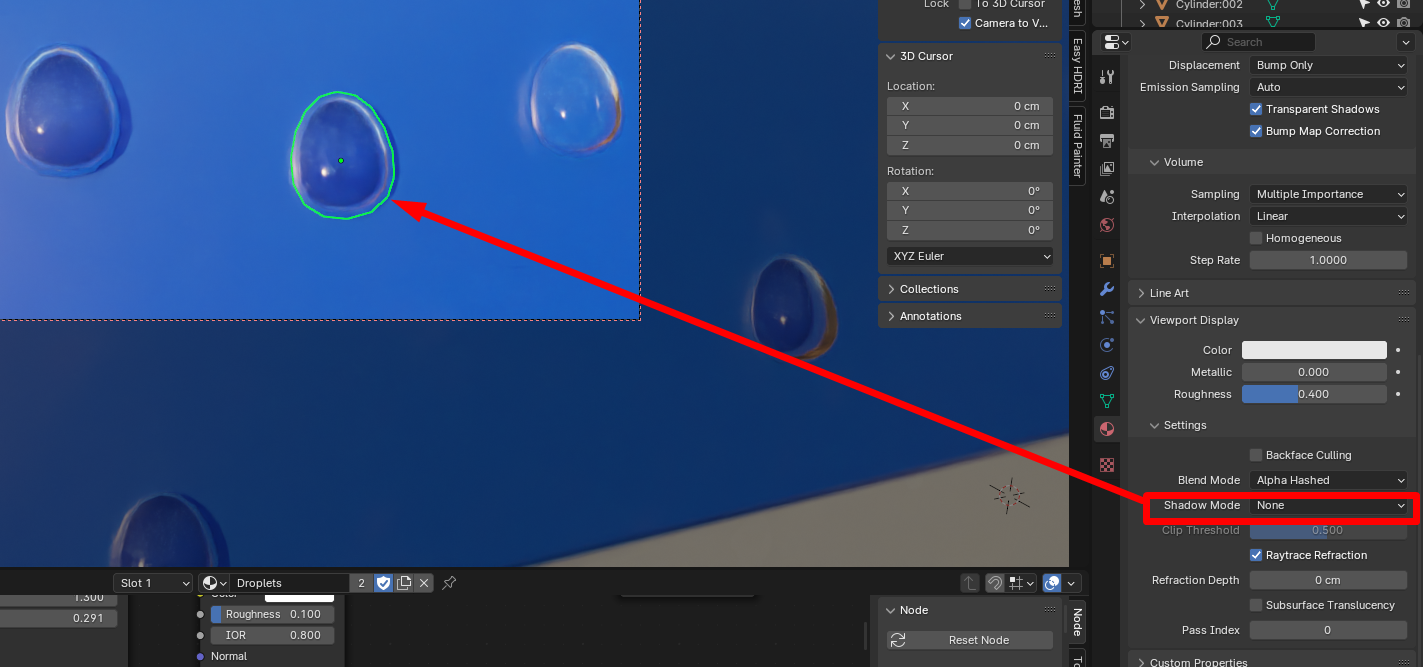Image resolution: width=1423 pixels, height=667 pixels.
Task: Toggle fake user shield for Droplets
Action: (x=383, y=583)
